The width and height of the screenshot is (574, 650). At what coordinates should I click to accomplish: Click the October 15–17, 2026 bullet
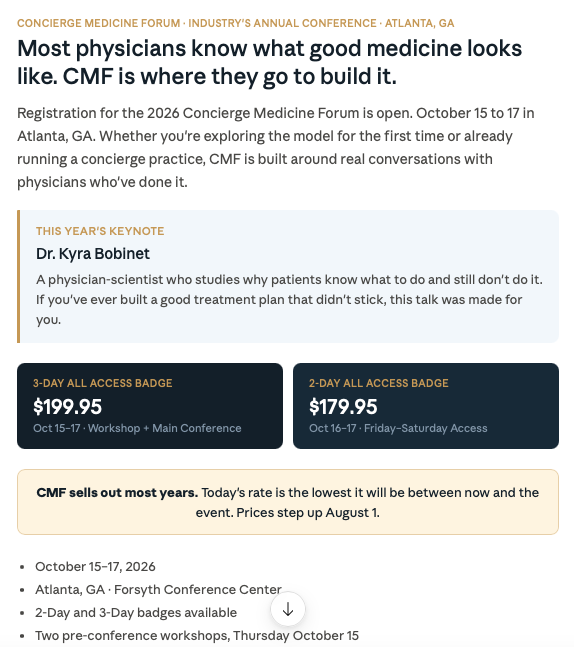(95, 566)
